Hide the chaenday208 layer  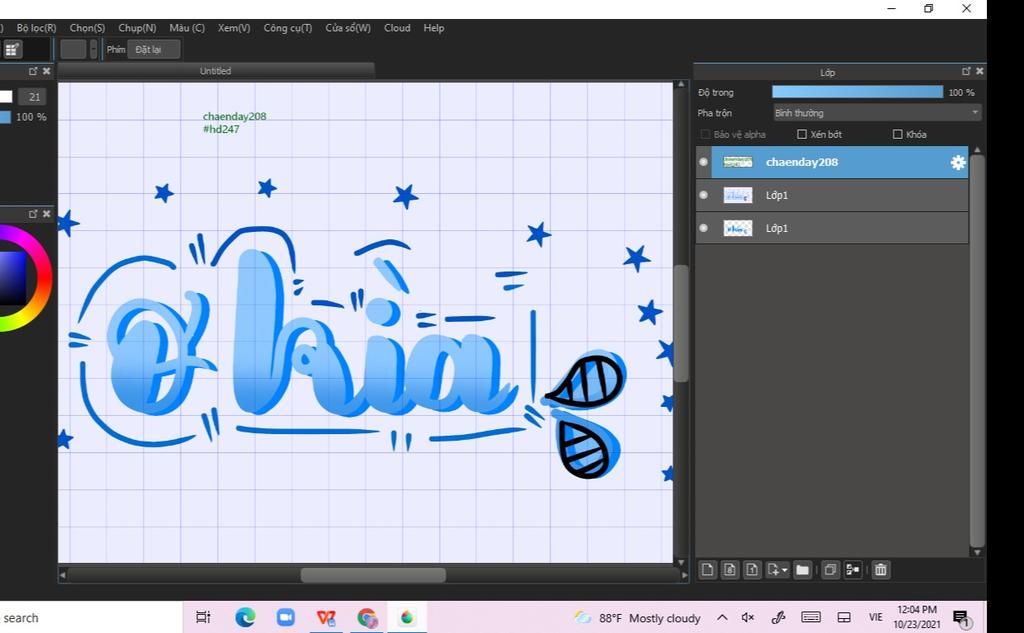(x=703, y=162)
